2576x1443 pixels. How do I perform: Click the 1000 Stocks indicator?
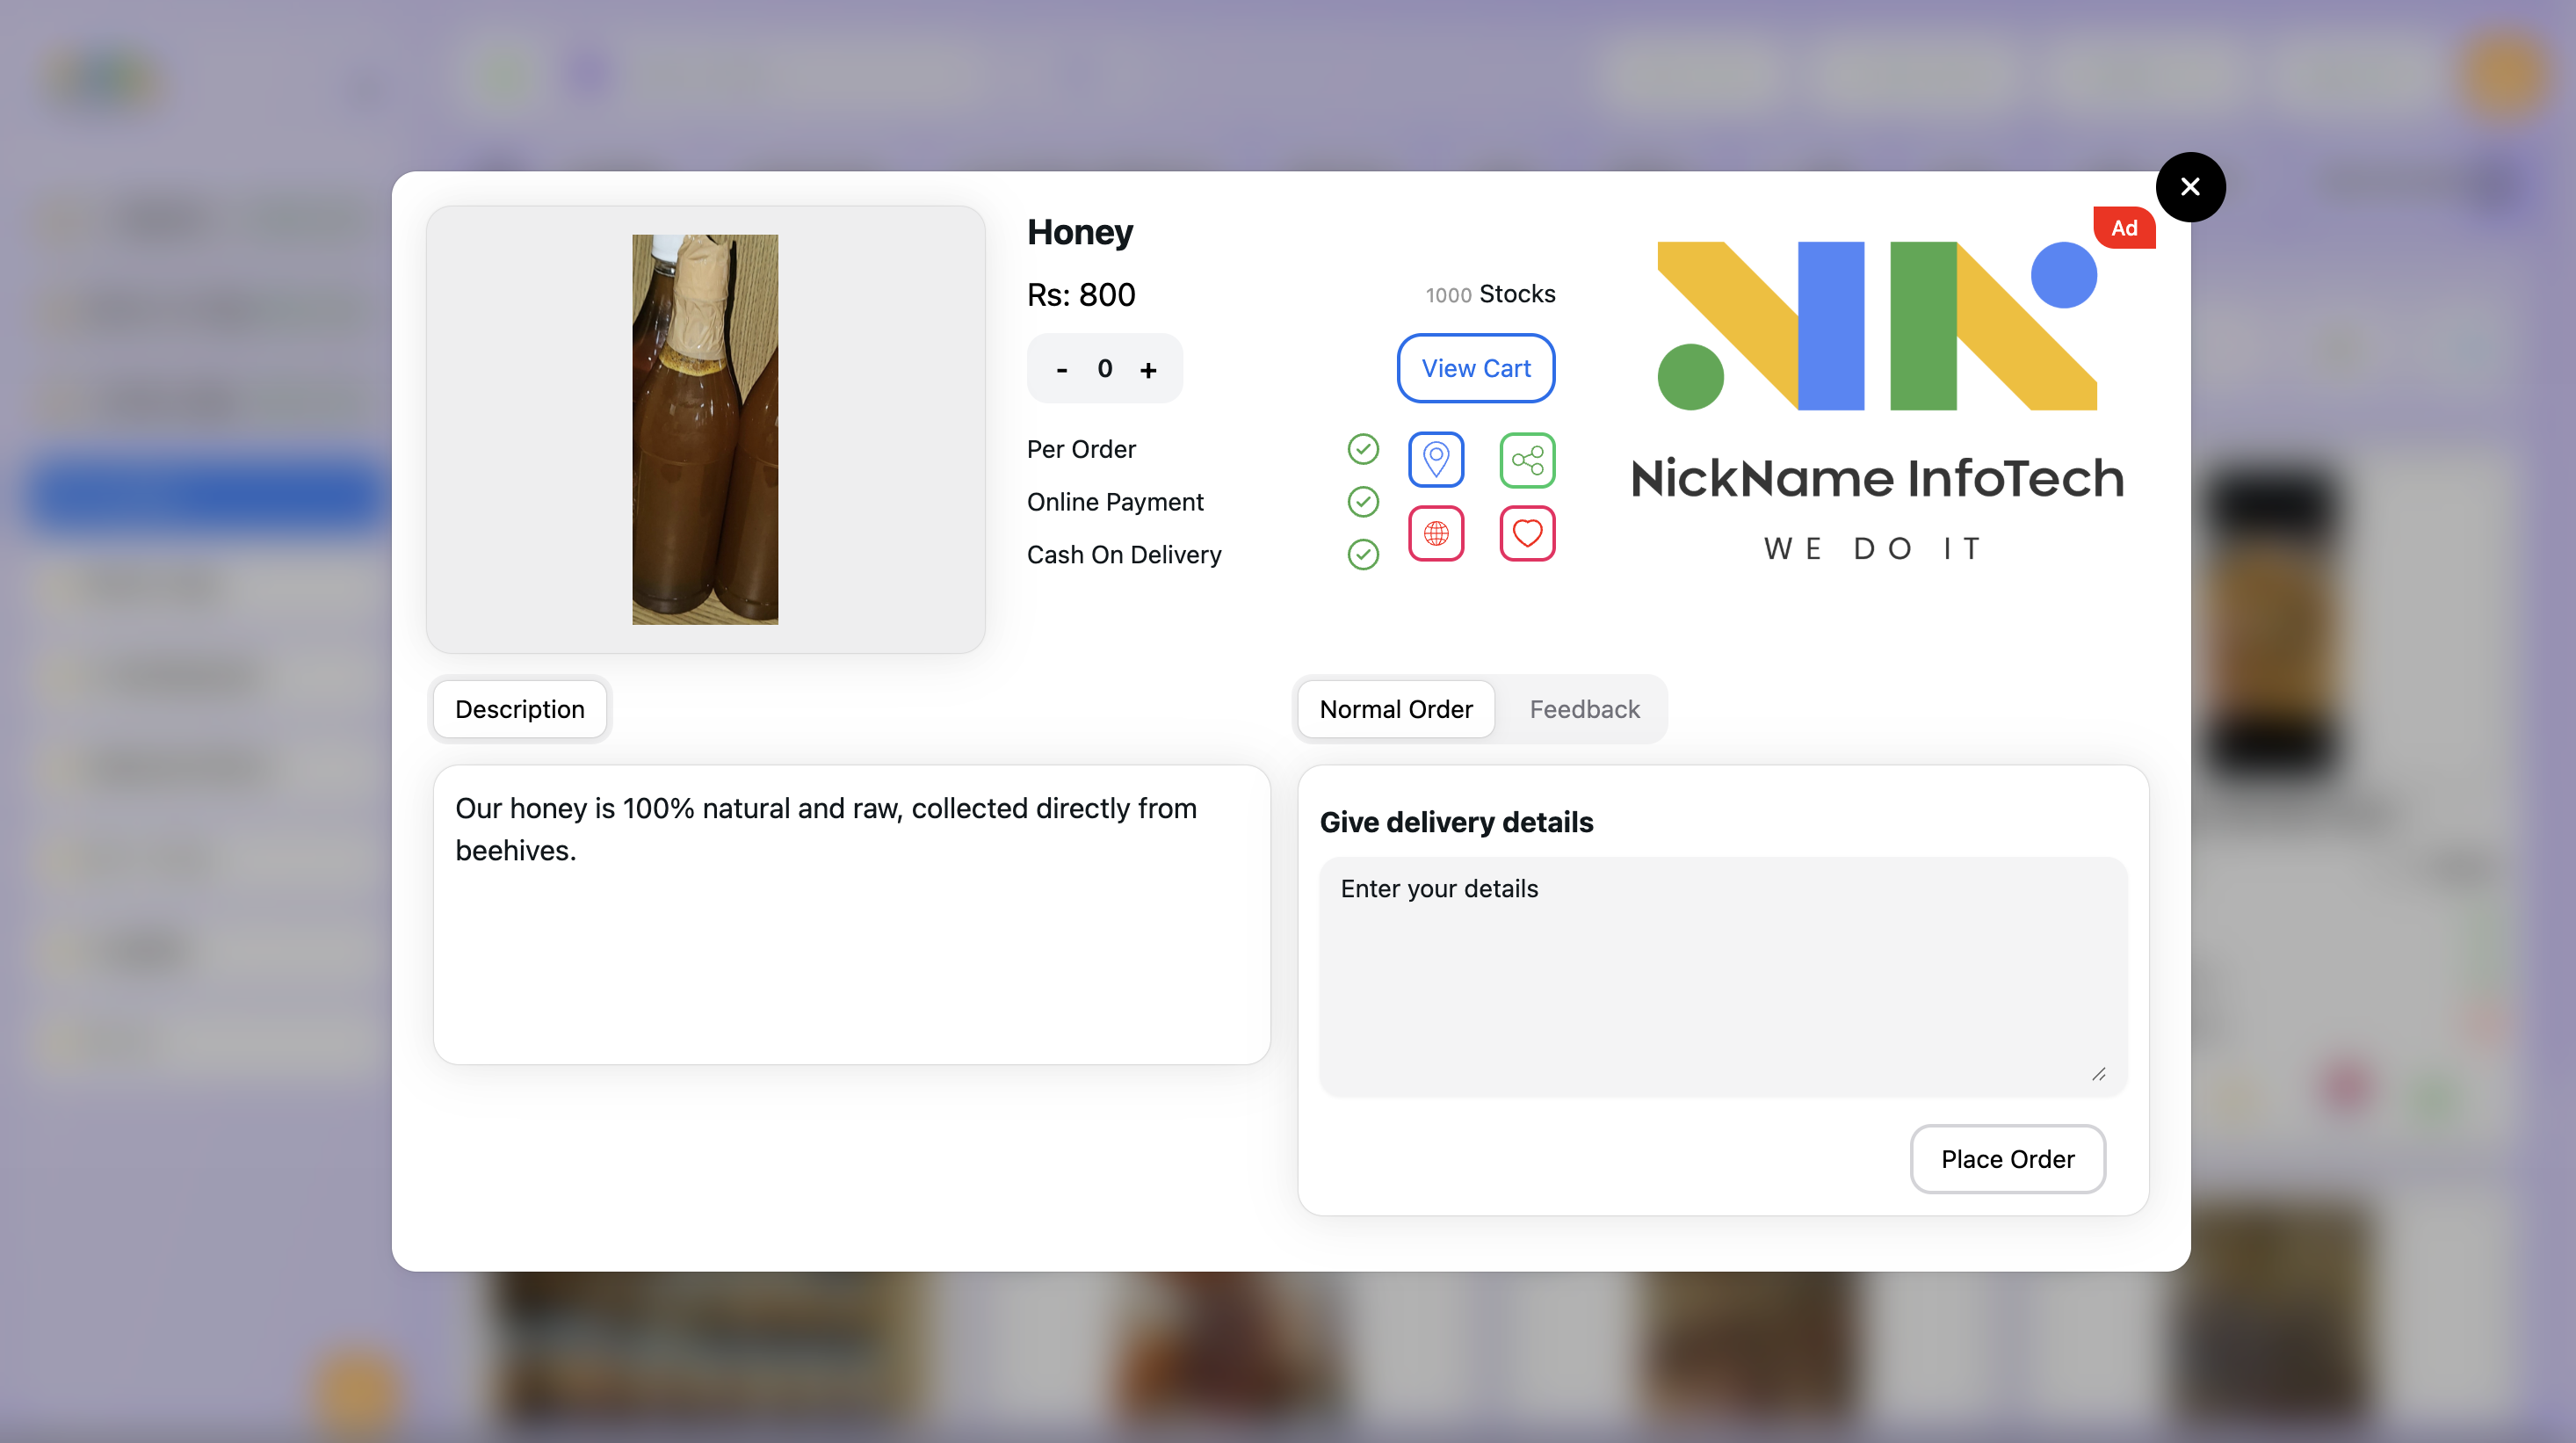click(1490, 293)
